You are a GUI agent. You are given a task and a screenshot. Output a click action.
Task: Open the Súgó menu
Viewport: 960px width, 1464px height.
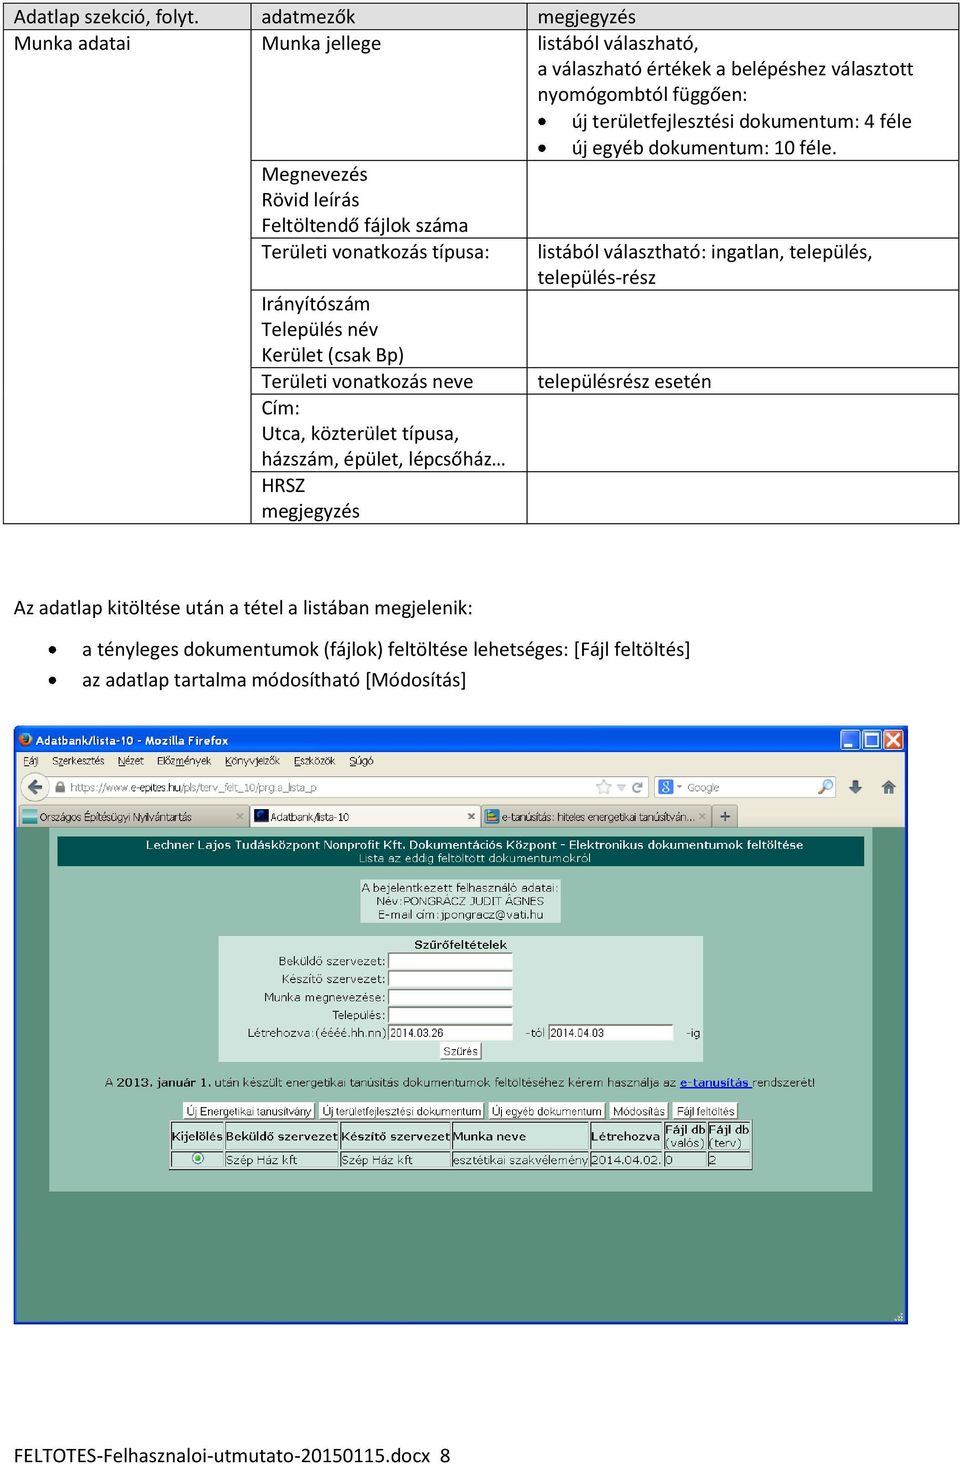click(361, 761)
